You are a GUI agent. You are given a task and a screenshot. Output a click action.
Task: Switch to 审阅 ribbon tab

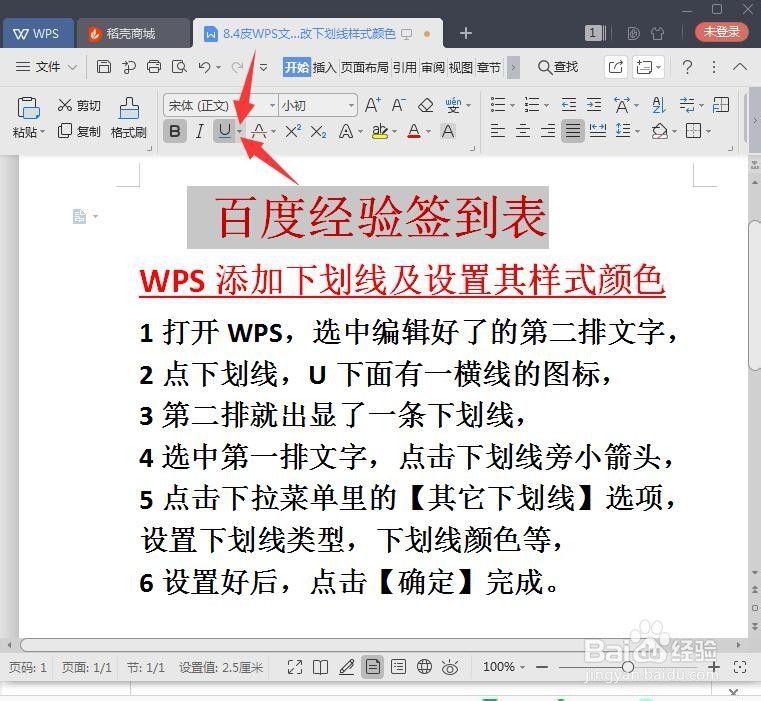point(432,67)
